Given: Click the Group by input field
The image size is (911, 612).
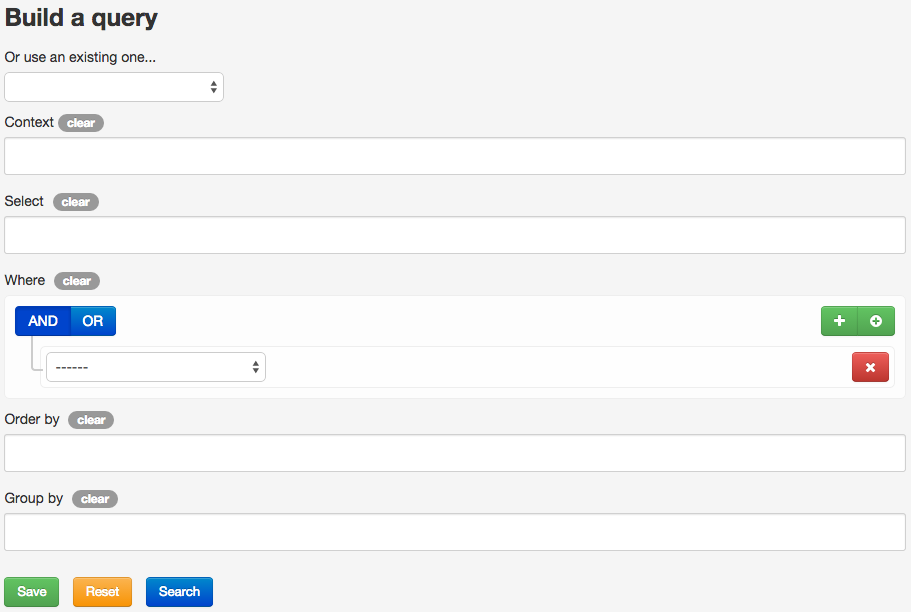Looking at the screenshot, I should coord(455,532).
